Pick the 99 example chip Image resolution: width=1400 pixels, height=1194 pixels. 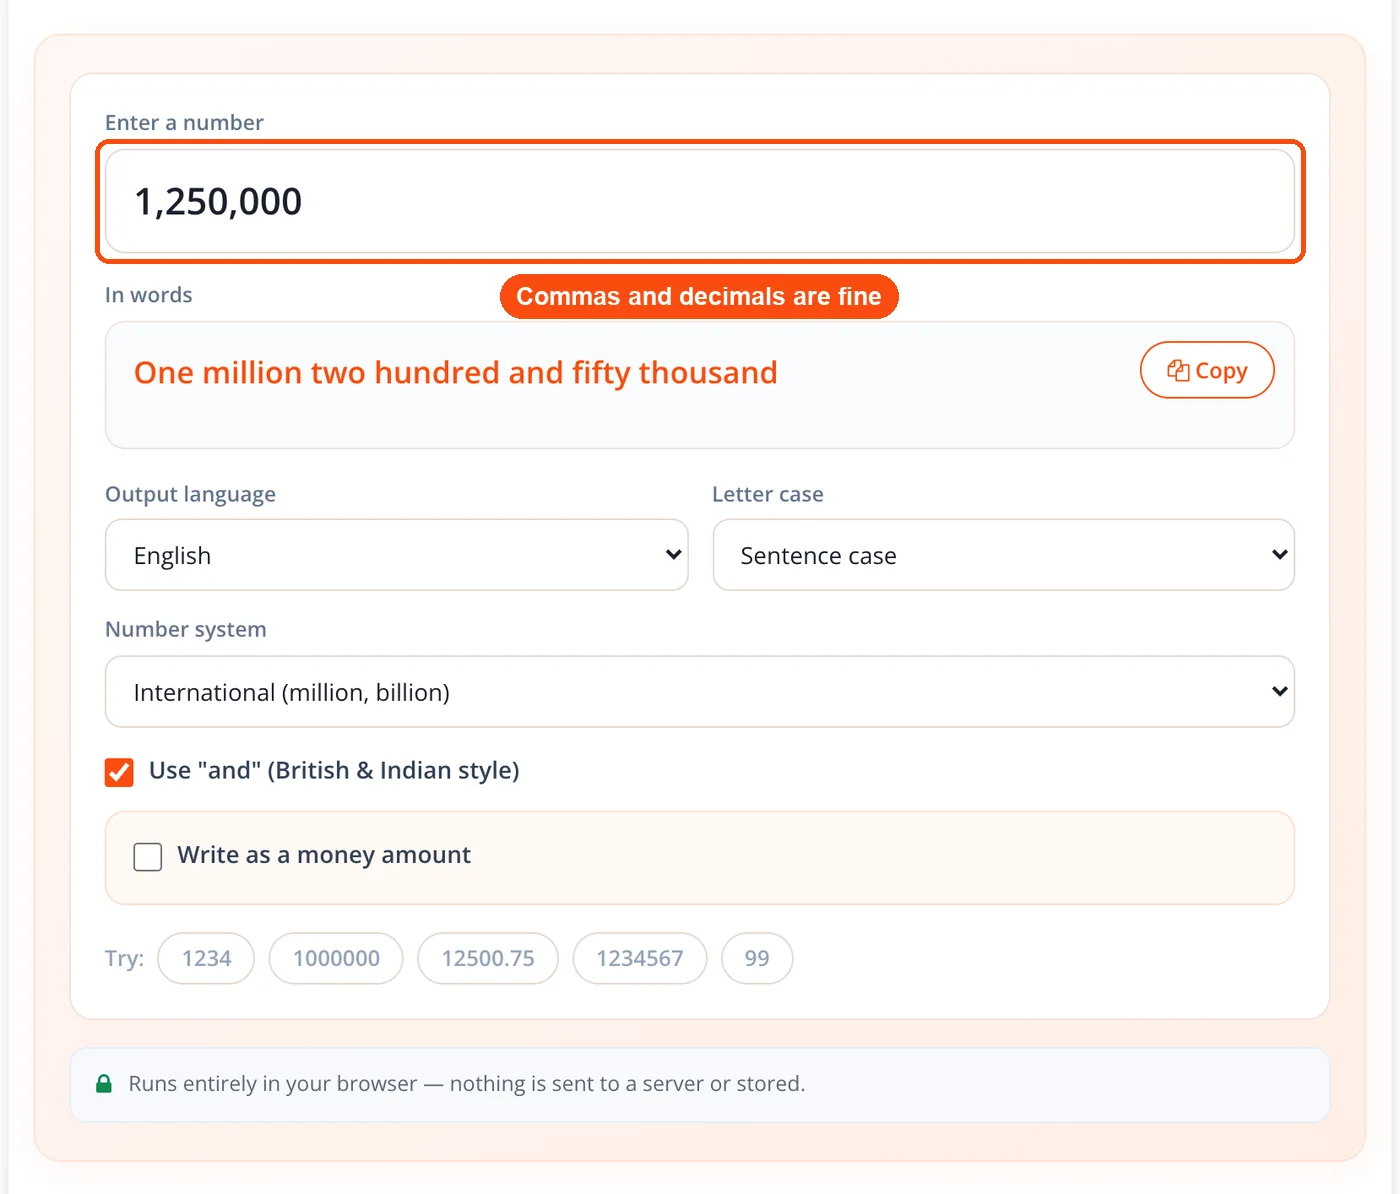(757, 958)
